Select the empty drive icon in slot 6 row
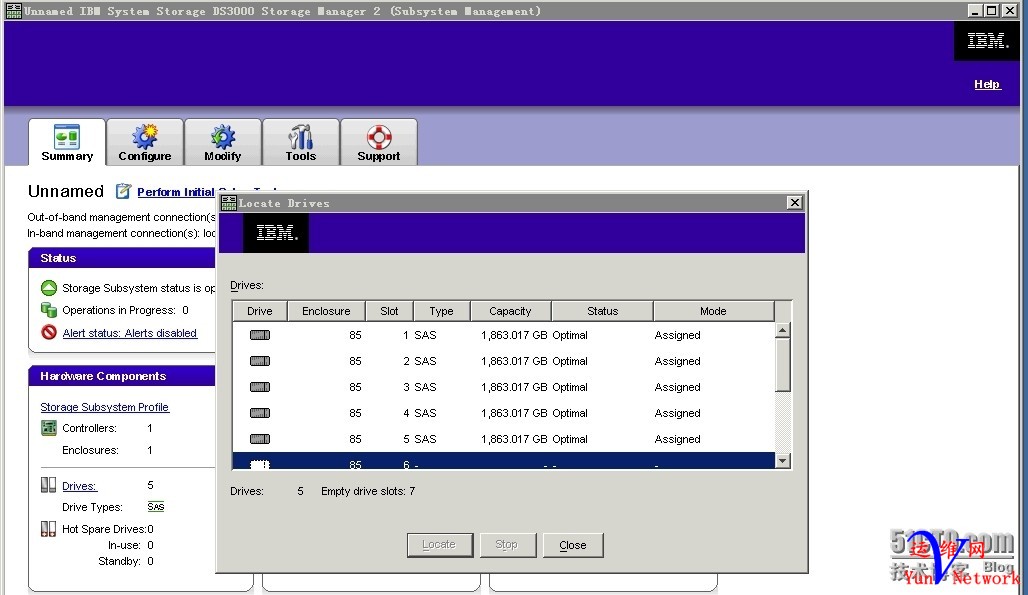Image resolution: width=1028 pixels, height=595 pixels. point(260,464)
